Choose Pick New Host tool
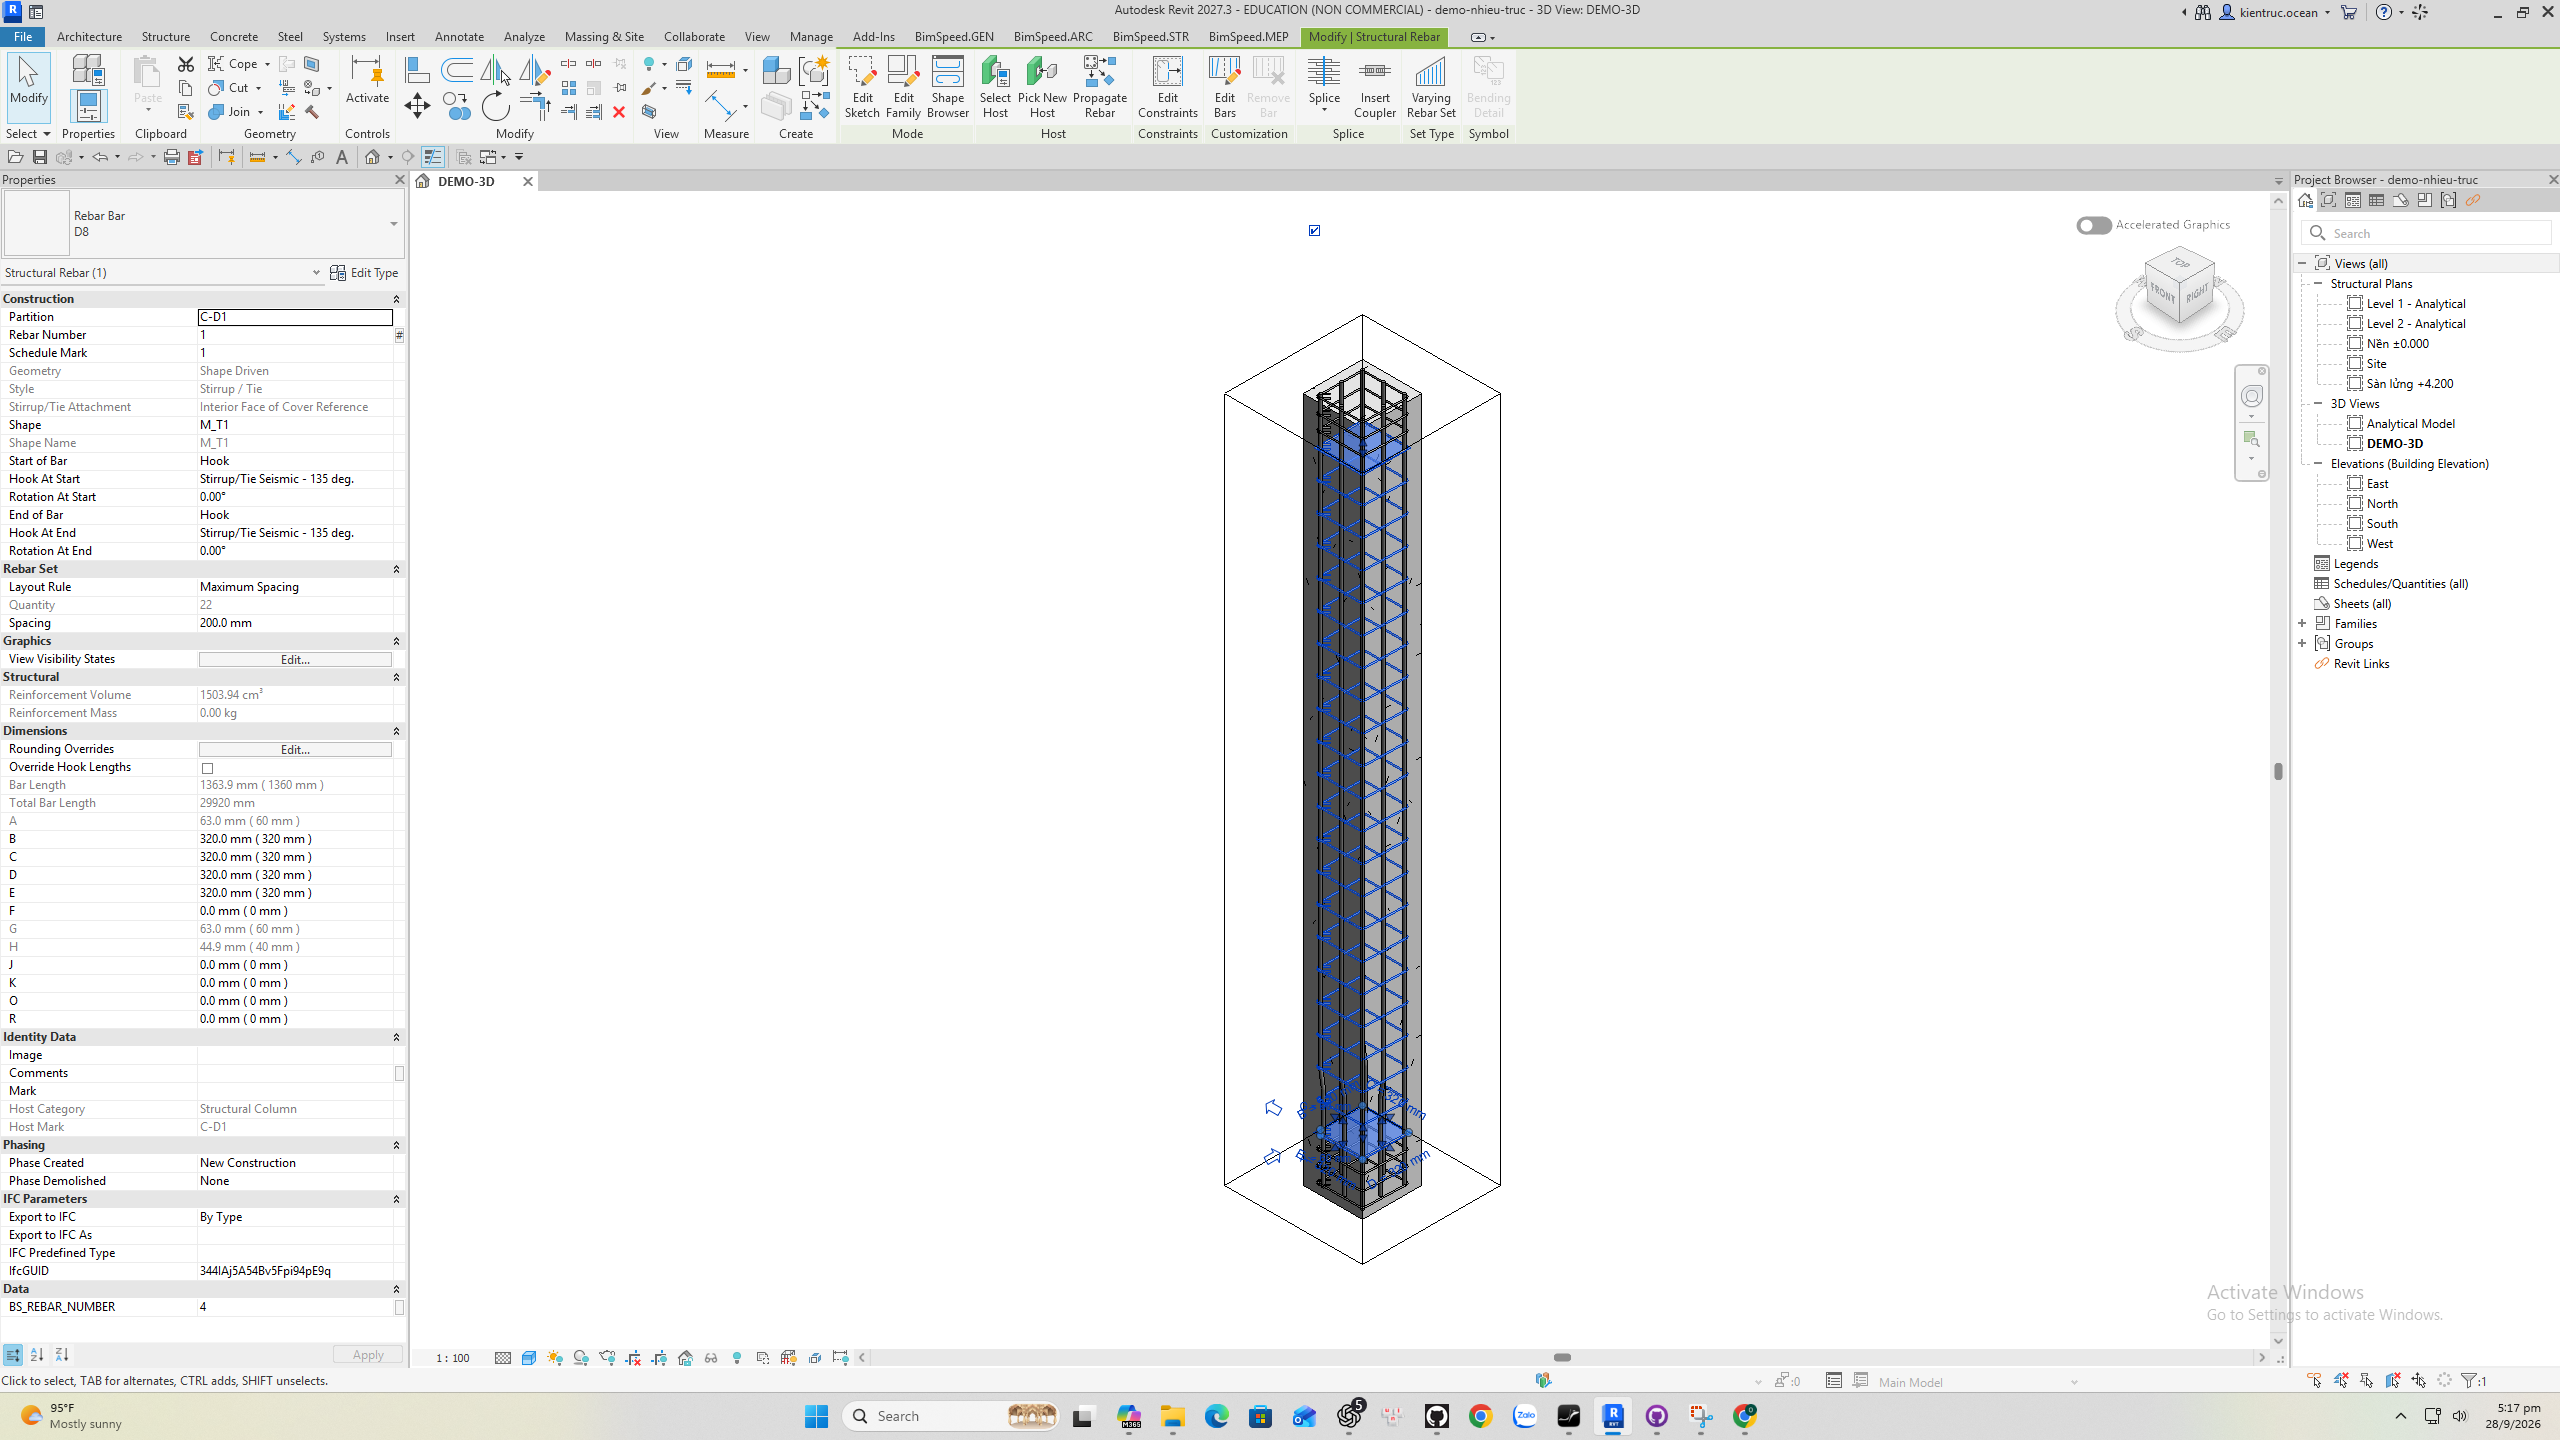Screen dimensions: 2560x1440 click(x=1042, y=87)
